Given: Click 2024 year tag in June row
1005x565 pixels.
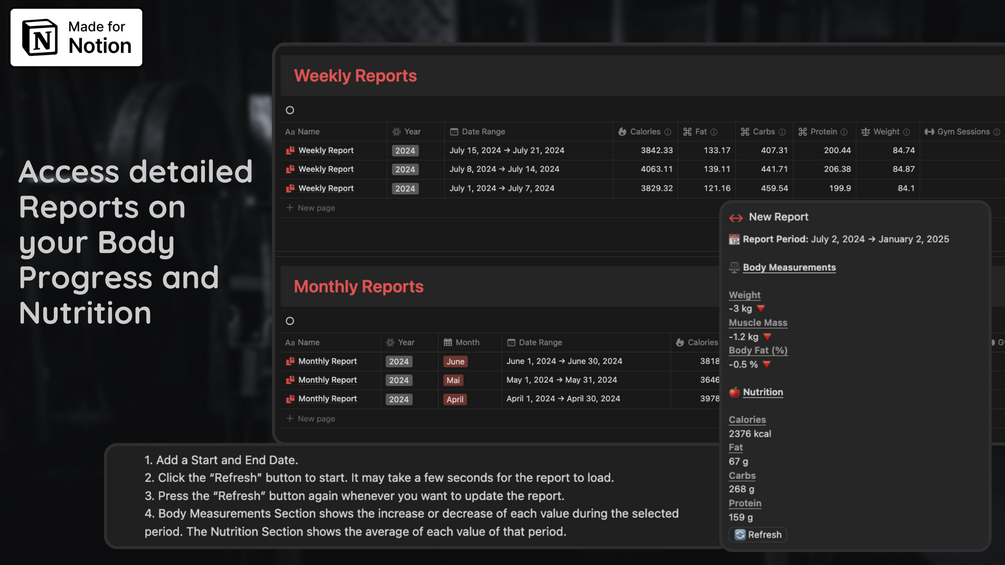Looking at the screenshot, I should click(x=399, y=361).
